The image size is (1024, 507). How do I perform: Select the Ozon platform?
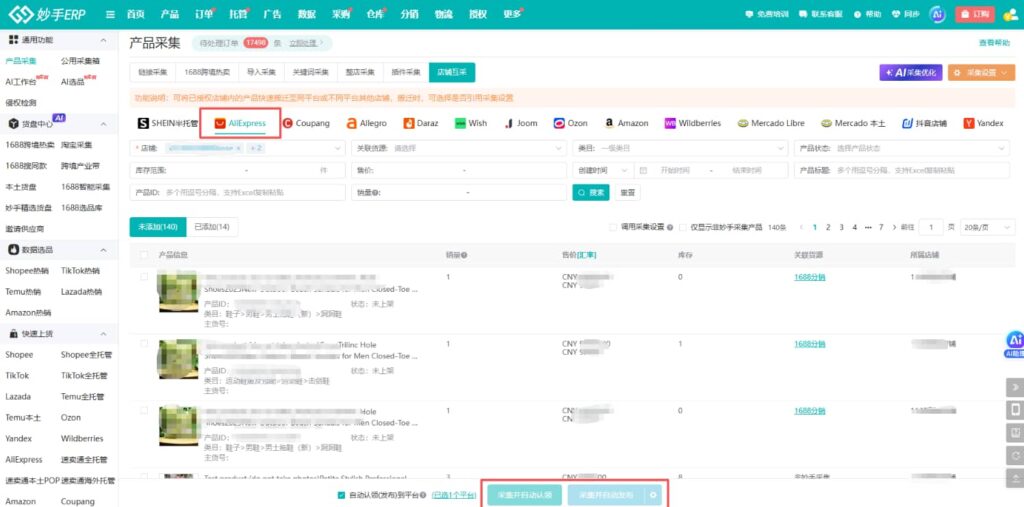tap(570, 123)
